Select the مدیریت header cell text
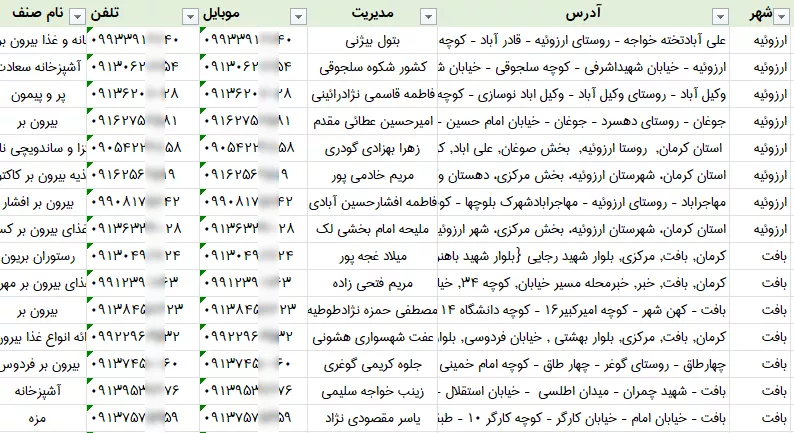 pos(373,14)
